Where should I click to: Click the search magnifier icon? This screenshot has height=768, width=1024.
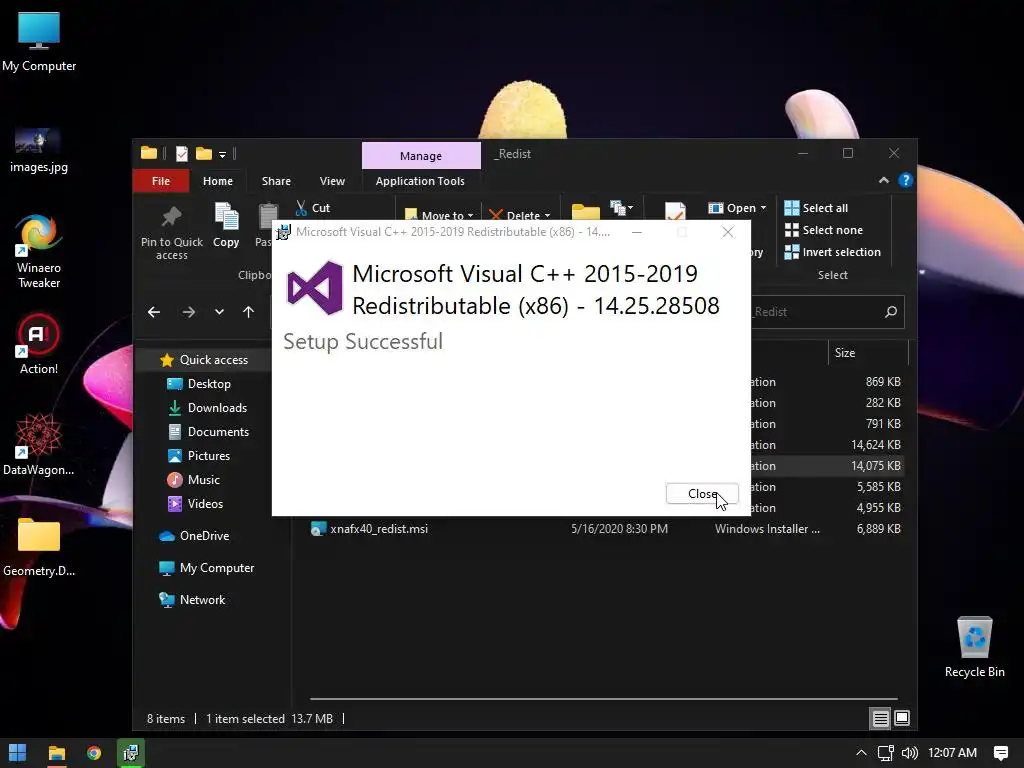point(891,312)
